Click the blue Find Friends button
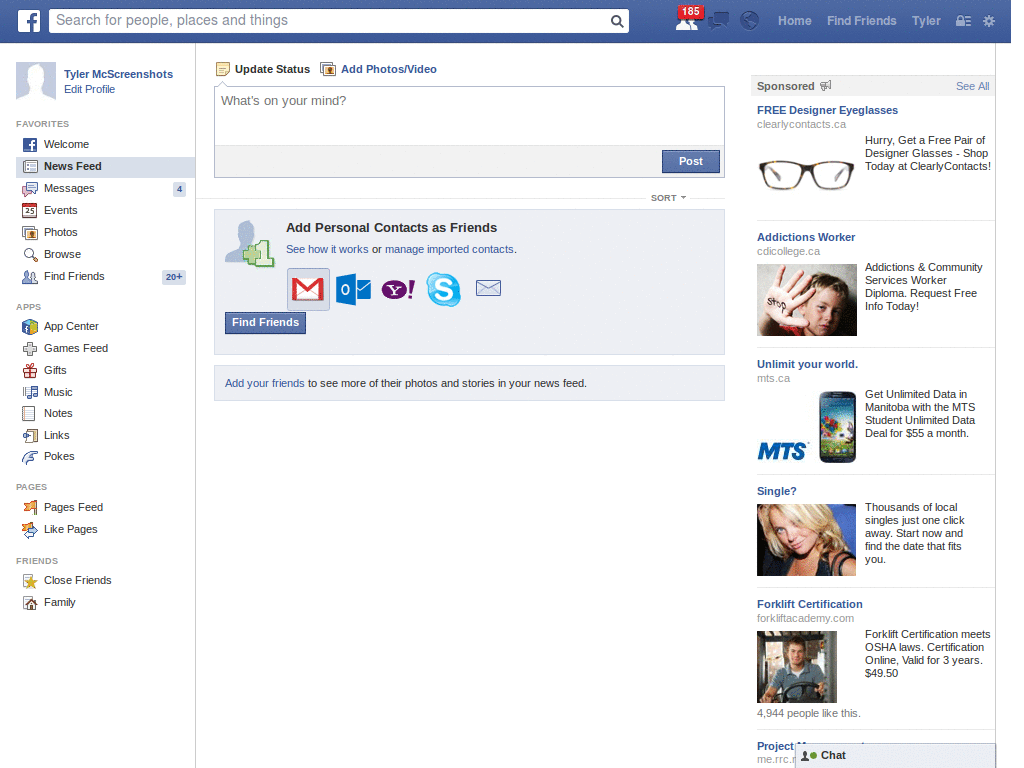 click(265, 323)
